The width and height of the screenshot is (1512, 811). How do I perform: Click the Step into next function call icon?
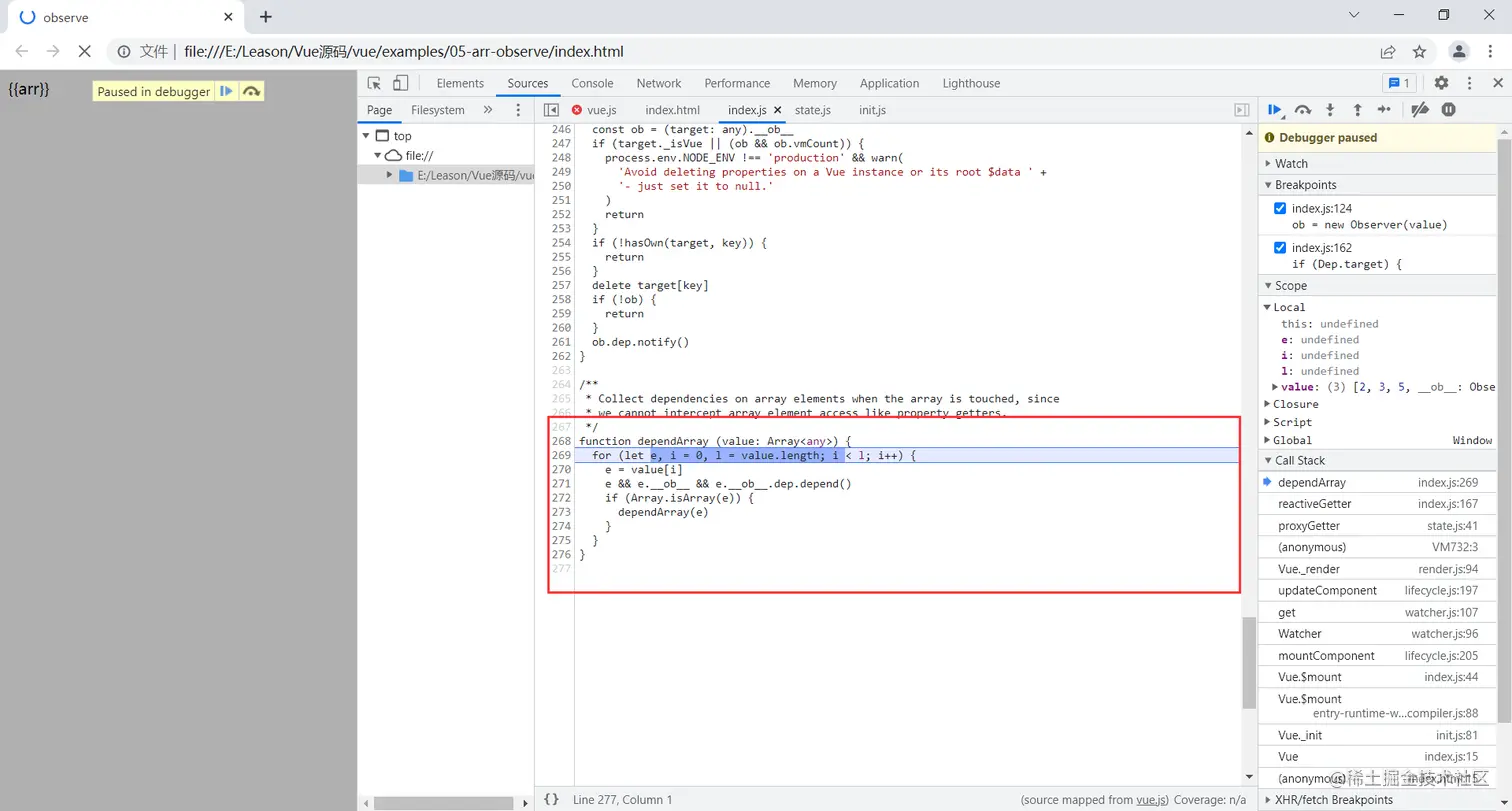[1330, 110]
